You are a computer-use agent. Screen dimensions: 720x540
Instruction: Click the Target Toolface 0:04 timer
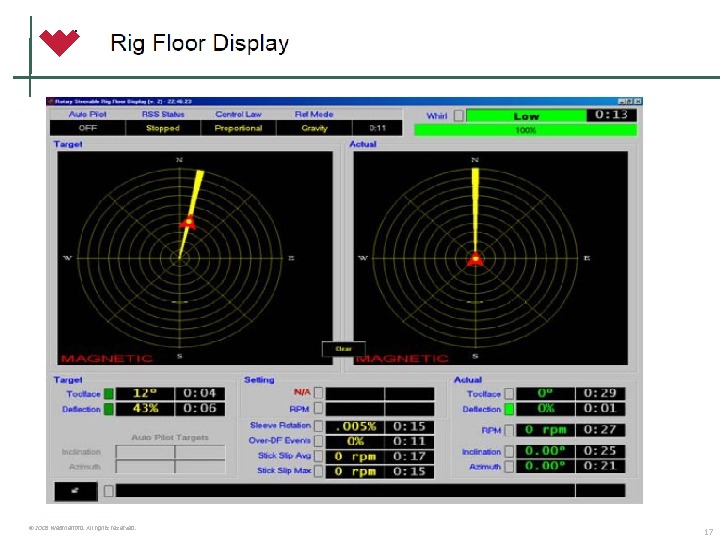click(200, 394)
